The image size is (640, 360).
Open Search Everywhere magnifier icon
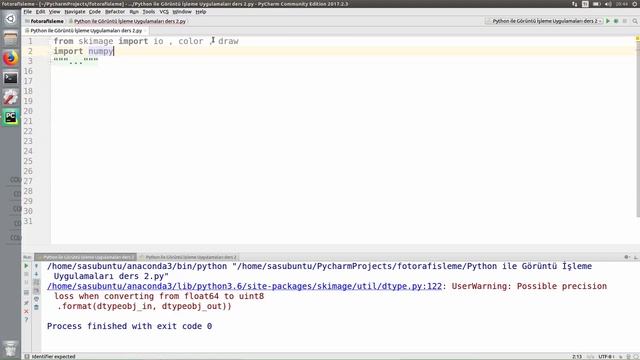pyautogui.click(x=635, y=21)
